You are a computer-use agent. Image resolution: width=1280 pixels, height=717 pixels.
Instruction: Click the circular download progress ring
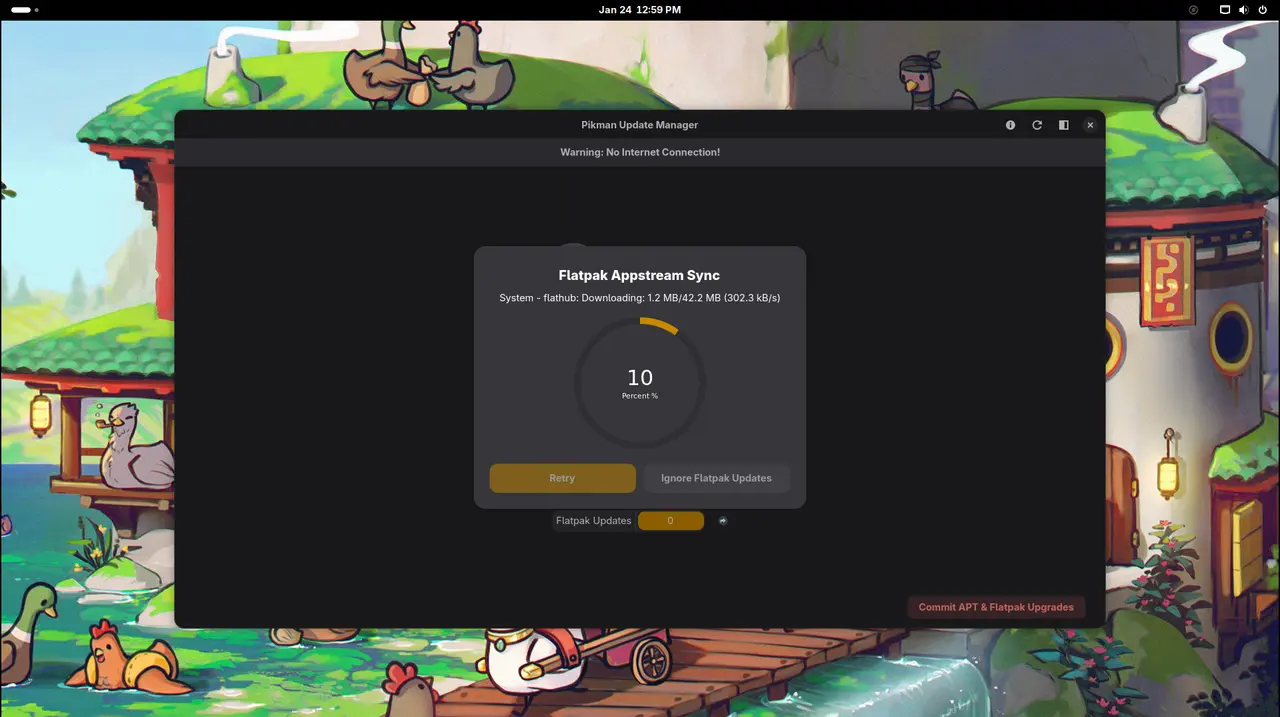pyautogui.click(x=640, y=383)
